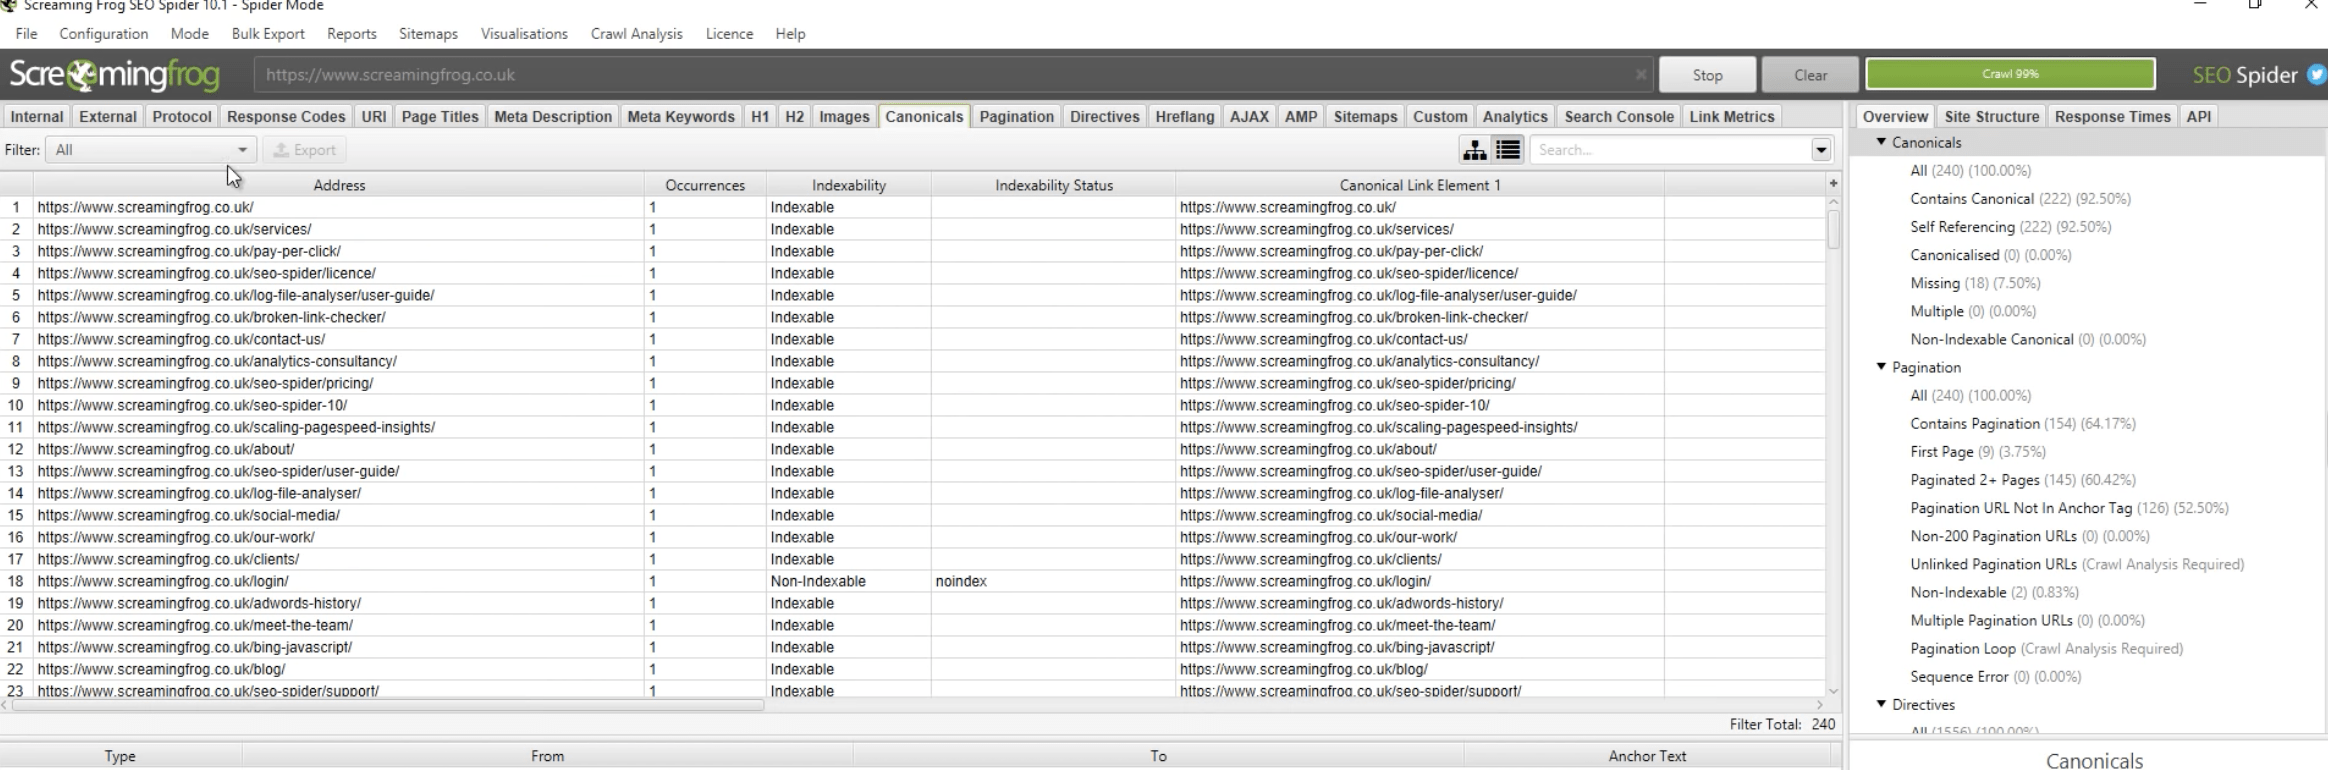Switch to tree view icon
Viewport: 2328px width, 770px height.
(x=1474, y=150)
